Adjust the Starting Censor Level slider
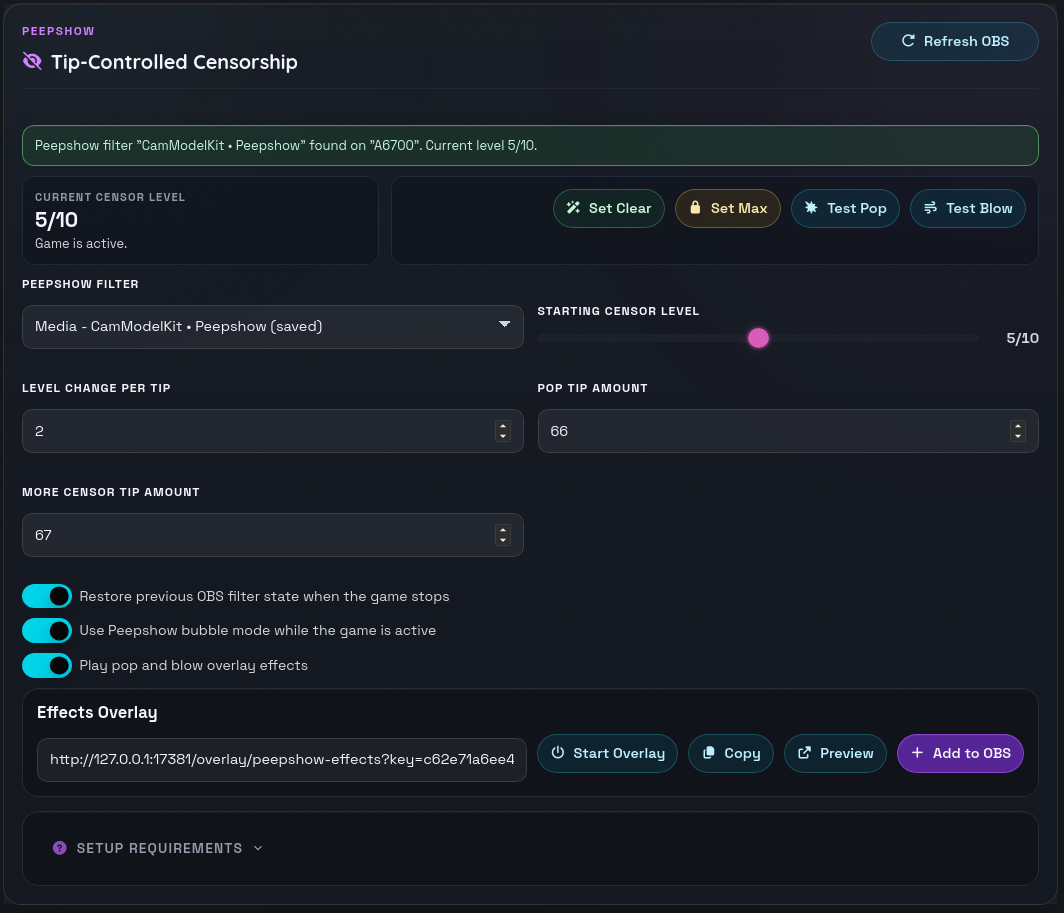Viewport: 1064px width, 913px height. click(x=758, y=338)
